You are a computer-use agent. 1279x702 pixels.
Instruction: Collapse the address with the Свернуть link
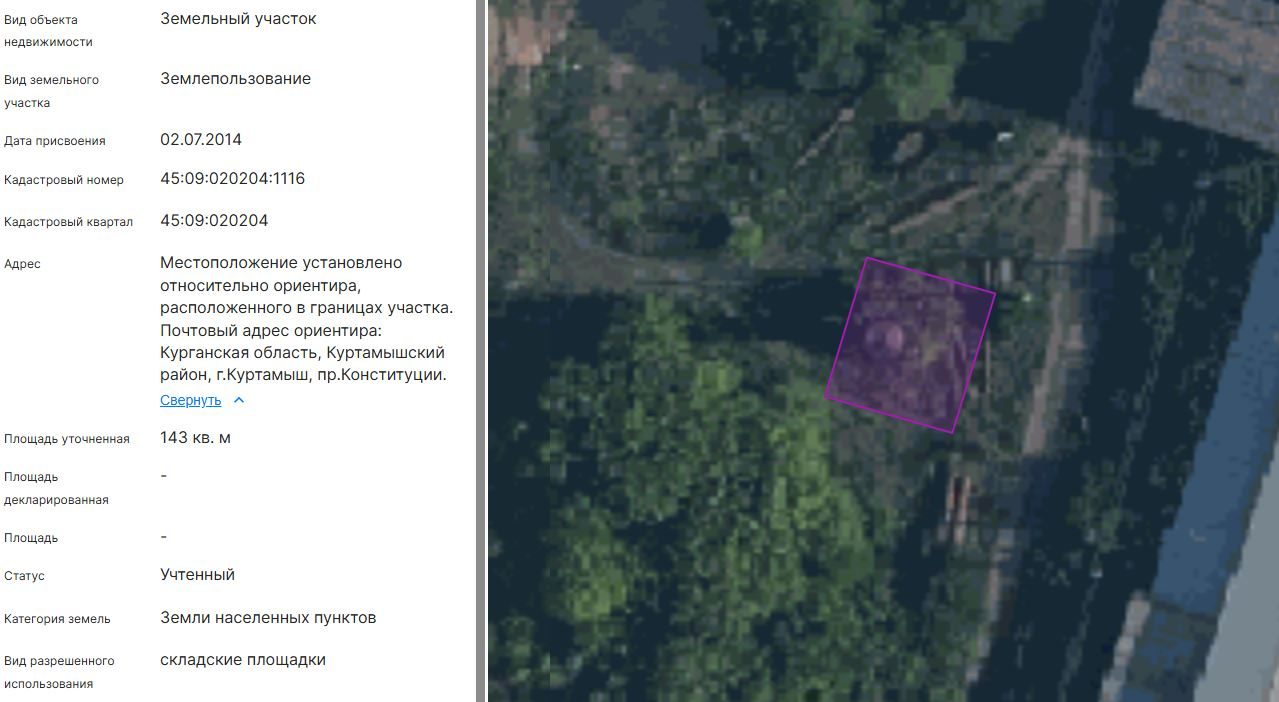tap(190, 400)
